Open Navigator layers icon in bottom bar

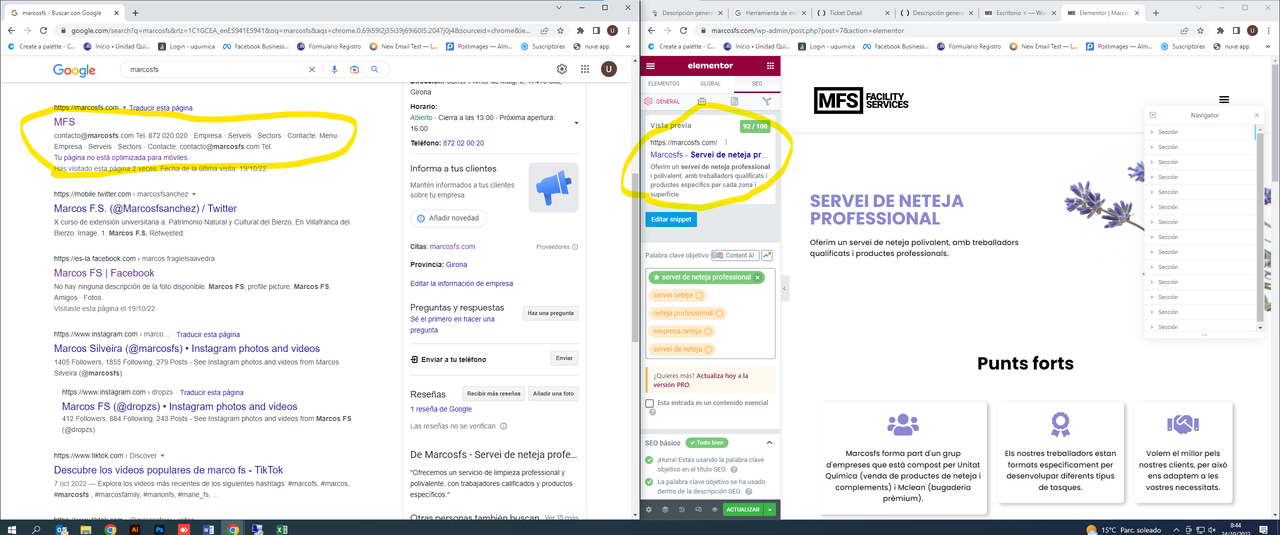point(665,510)
